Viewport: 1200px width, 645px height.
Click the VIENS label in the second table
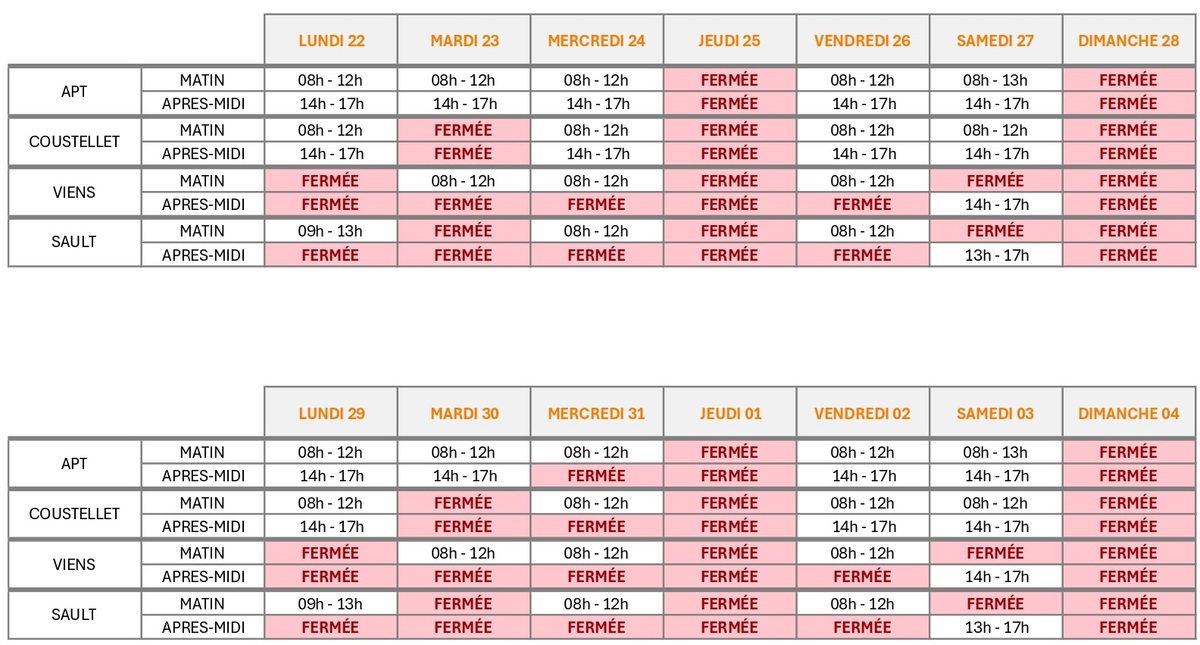pos(75,564)
